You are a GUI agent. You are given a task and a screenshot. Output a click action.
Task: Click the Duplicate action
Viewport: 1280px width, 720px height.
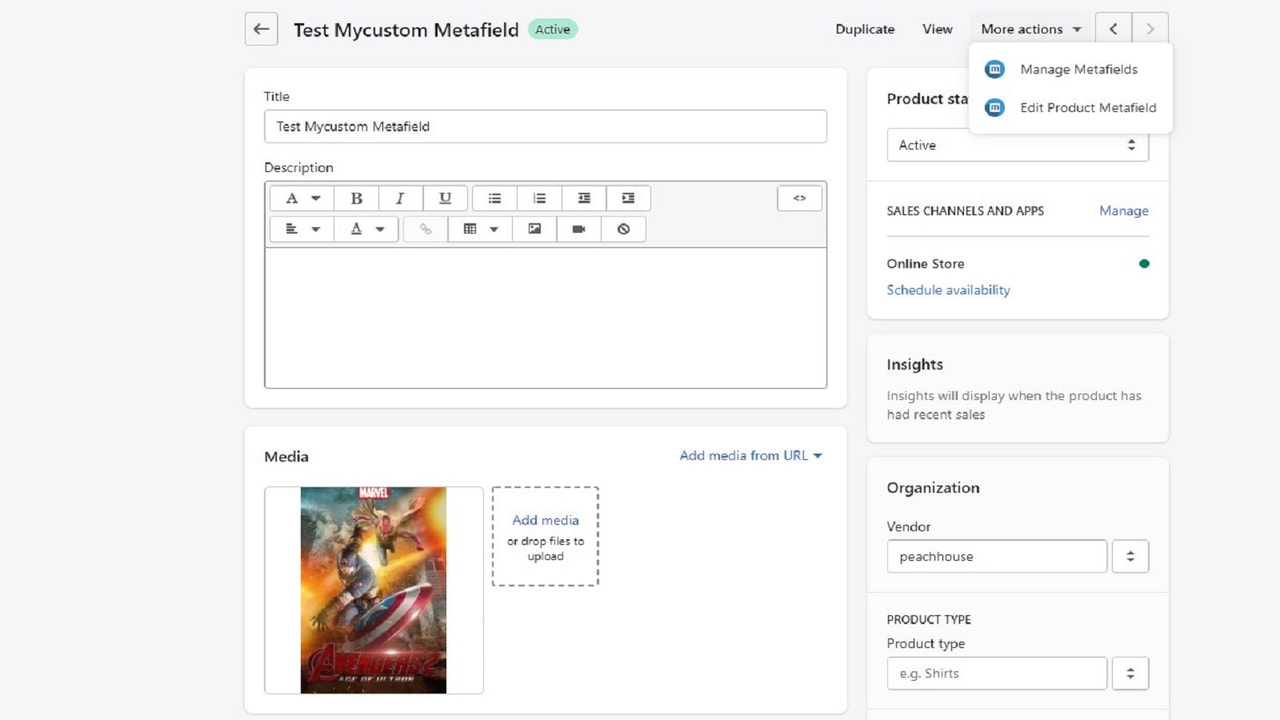[864, 29]
